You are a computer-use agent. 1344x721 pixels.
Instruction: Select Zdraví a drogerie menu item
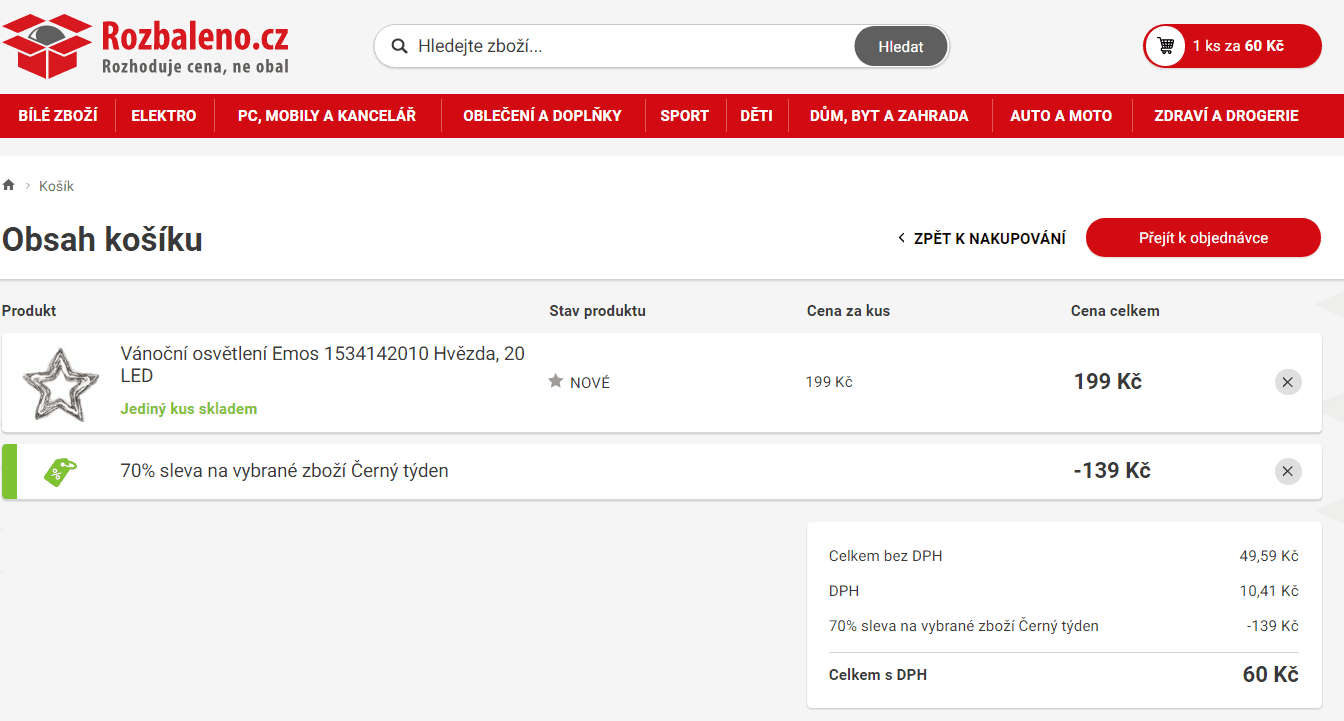pyautogui.click(x=1226, y=115)
